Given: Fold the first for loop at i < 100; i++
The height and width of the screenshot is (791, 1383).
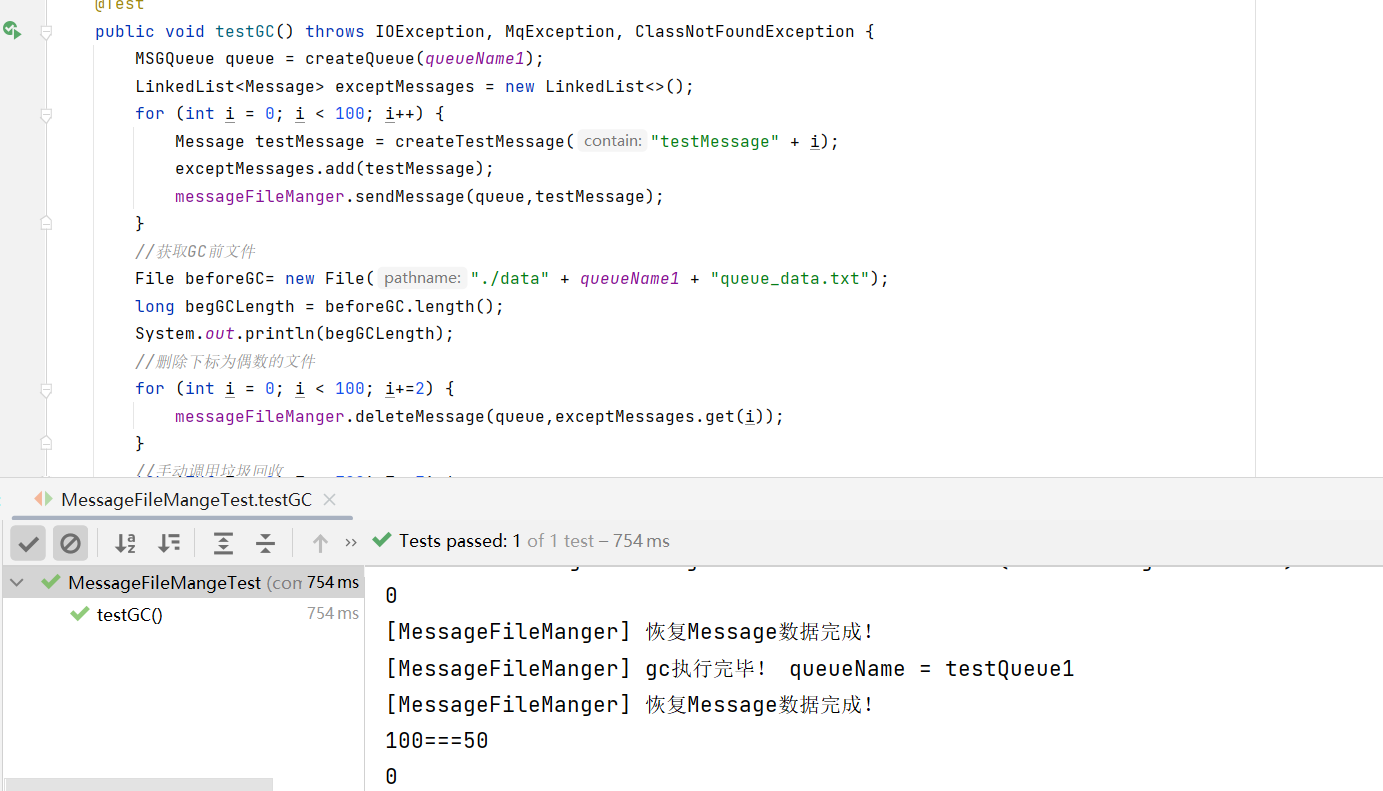Looking at the screenshot, I should (46, 114).
